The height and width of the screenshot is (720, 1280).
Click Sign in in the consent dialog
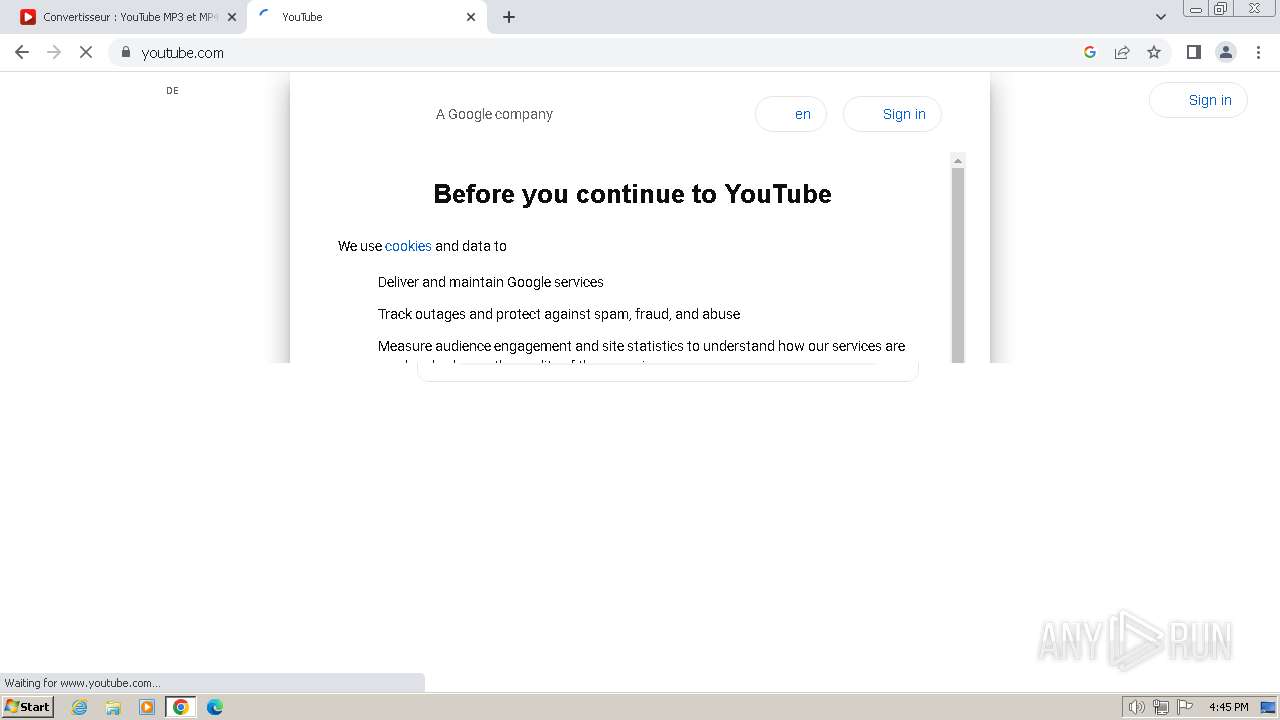click(892, 114)
